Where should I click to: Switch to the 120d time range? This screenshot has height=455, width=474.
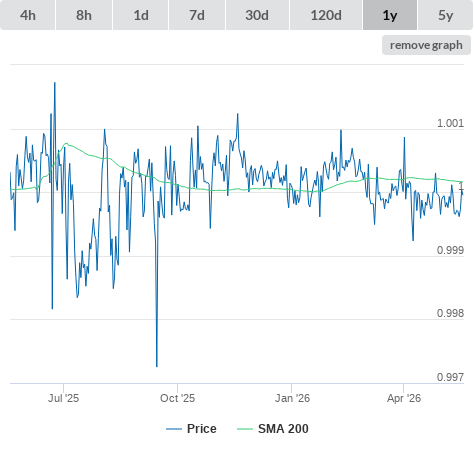[x=326, y=15]
